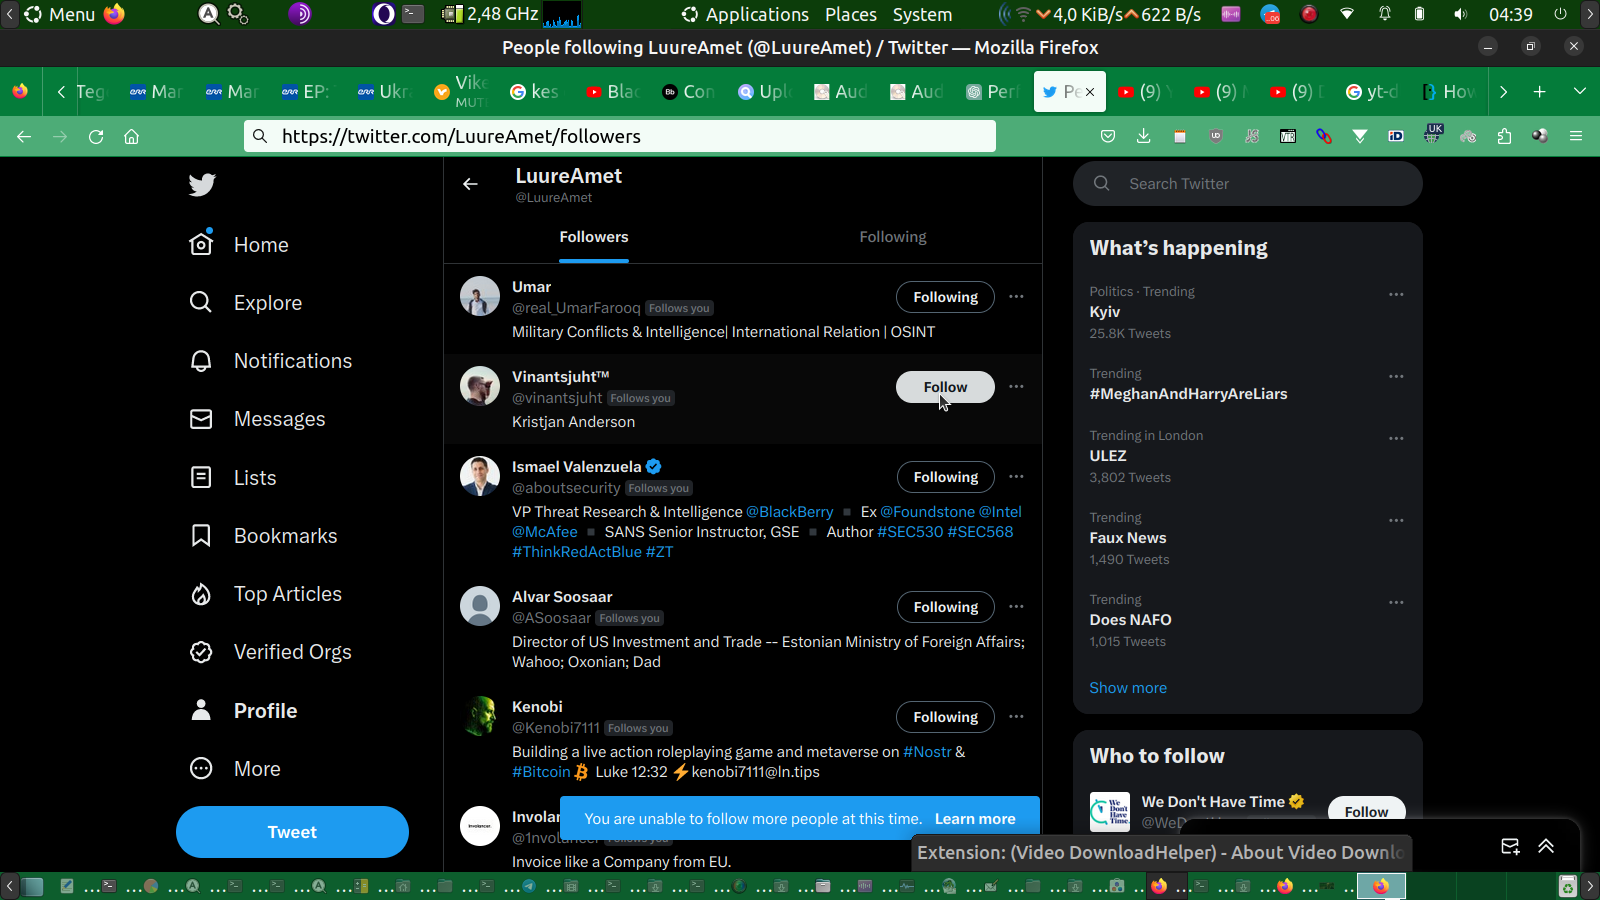Click the Twitter bird logo
Screen dimensions: 1600x900
(202, 185)
